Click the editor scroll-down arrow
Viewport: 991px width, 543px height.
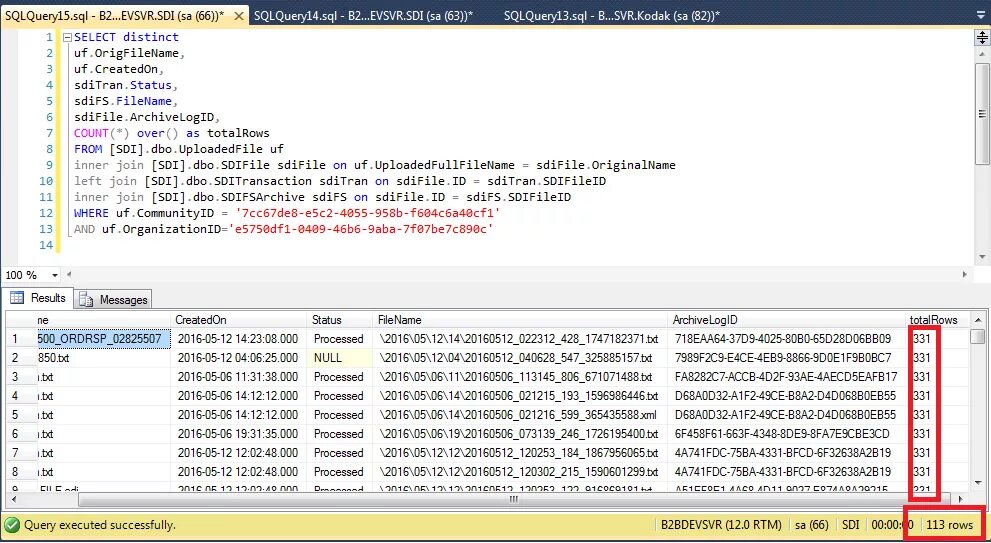coord(982,257)
